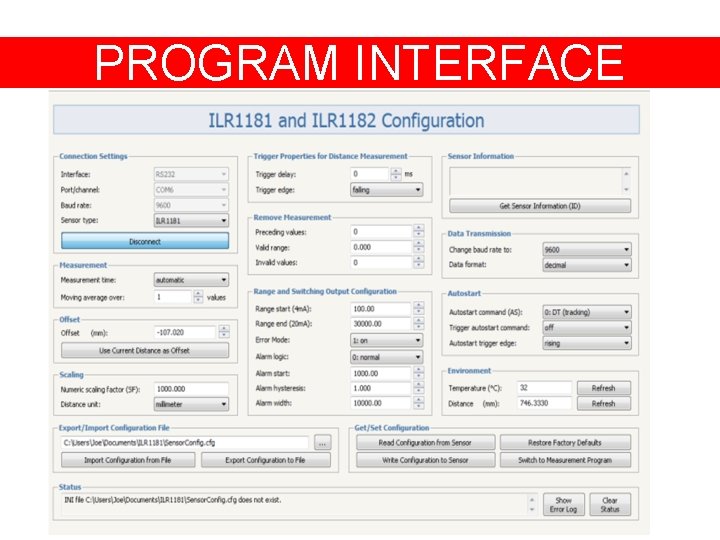This screenshot has width=720, height=540.
Task: Click the Offset (mm) input field
Action: 185,332
